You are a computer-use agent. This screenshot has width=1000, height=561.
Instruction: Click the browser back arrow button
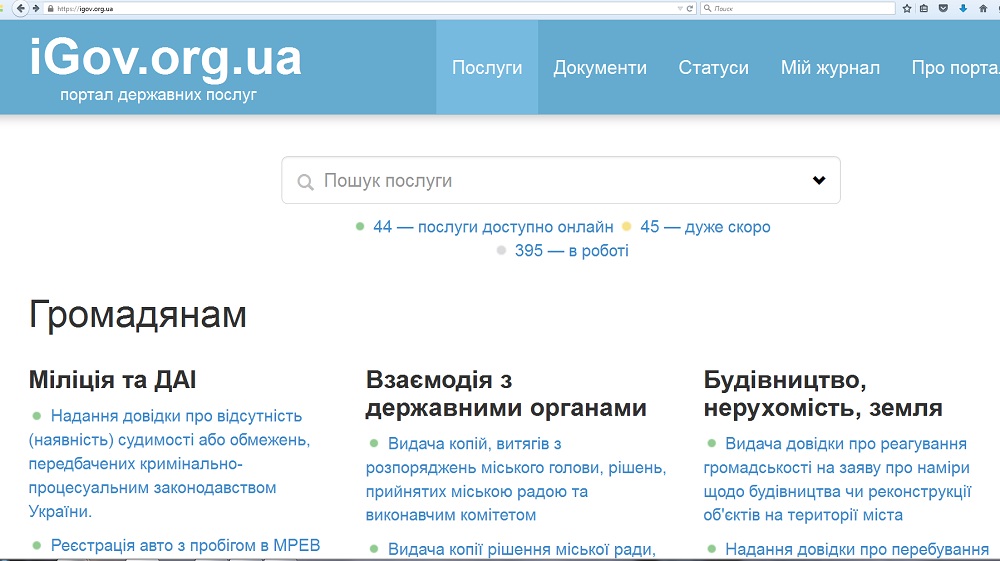(22, 8)
